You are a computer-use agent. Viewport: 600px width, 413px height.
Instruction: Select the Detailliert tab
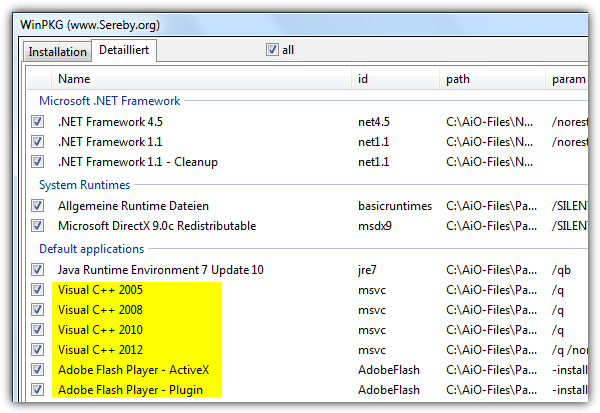124,50
